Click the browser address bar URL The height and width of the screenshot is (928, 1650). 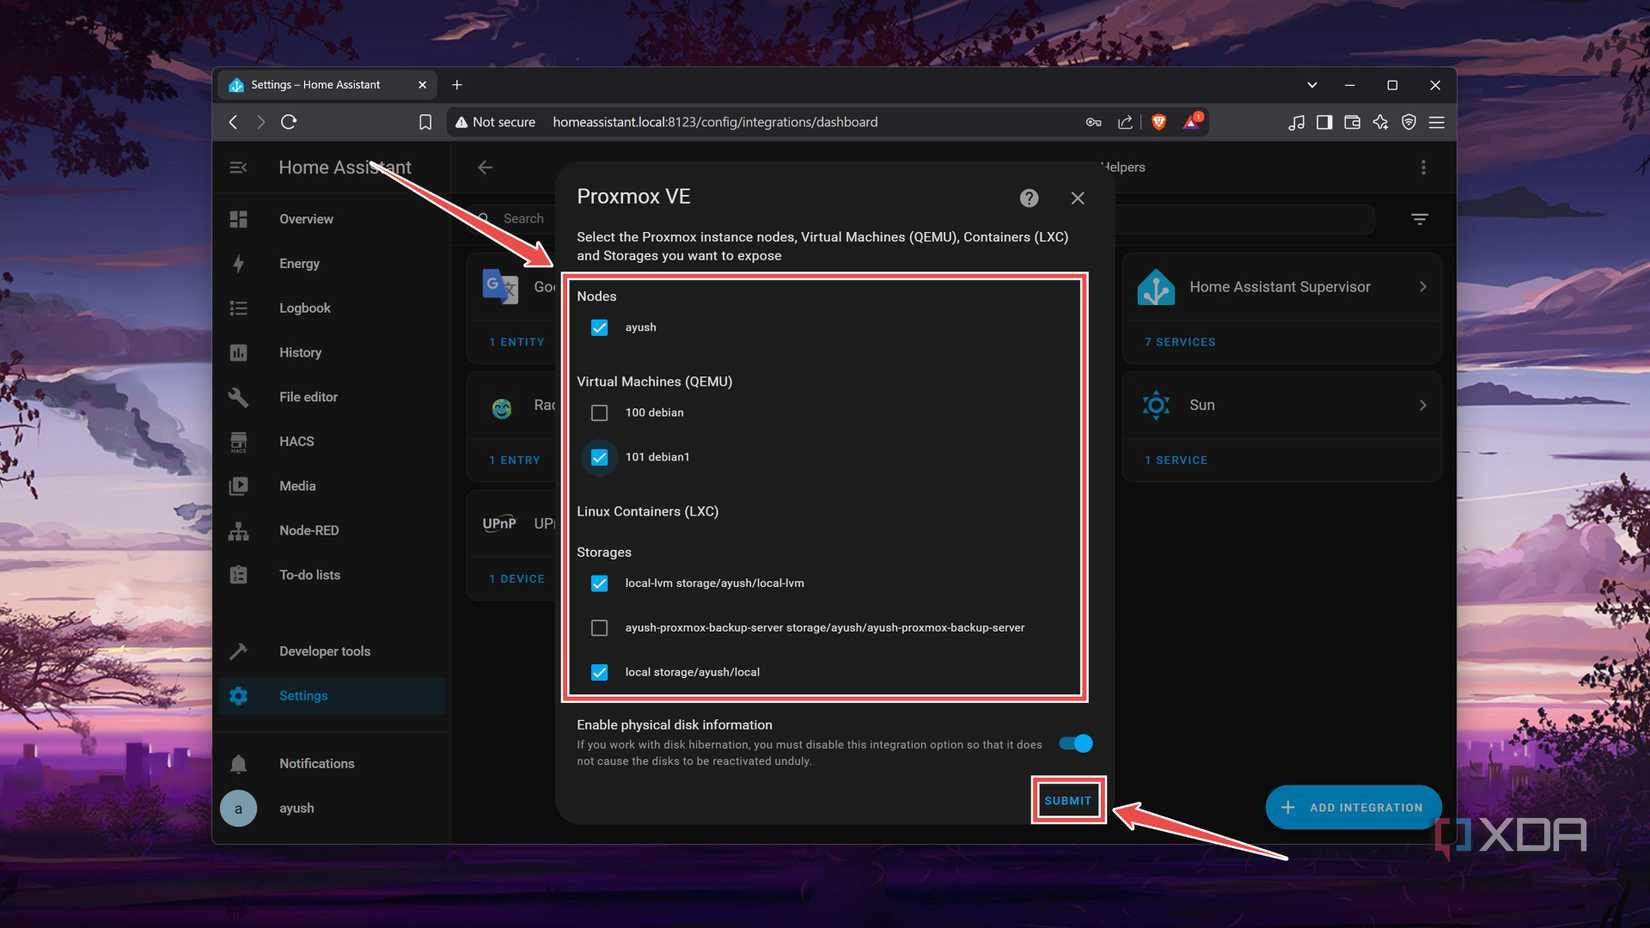pos(715,122)
